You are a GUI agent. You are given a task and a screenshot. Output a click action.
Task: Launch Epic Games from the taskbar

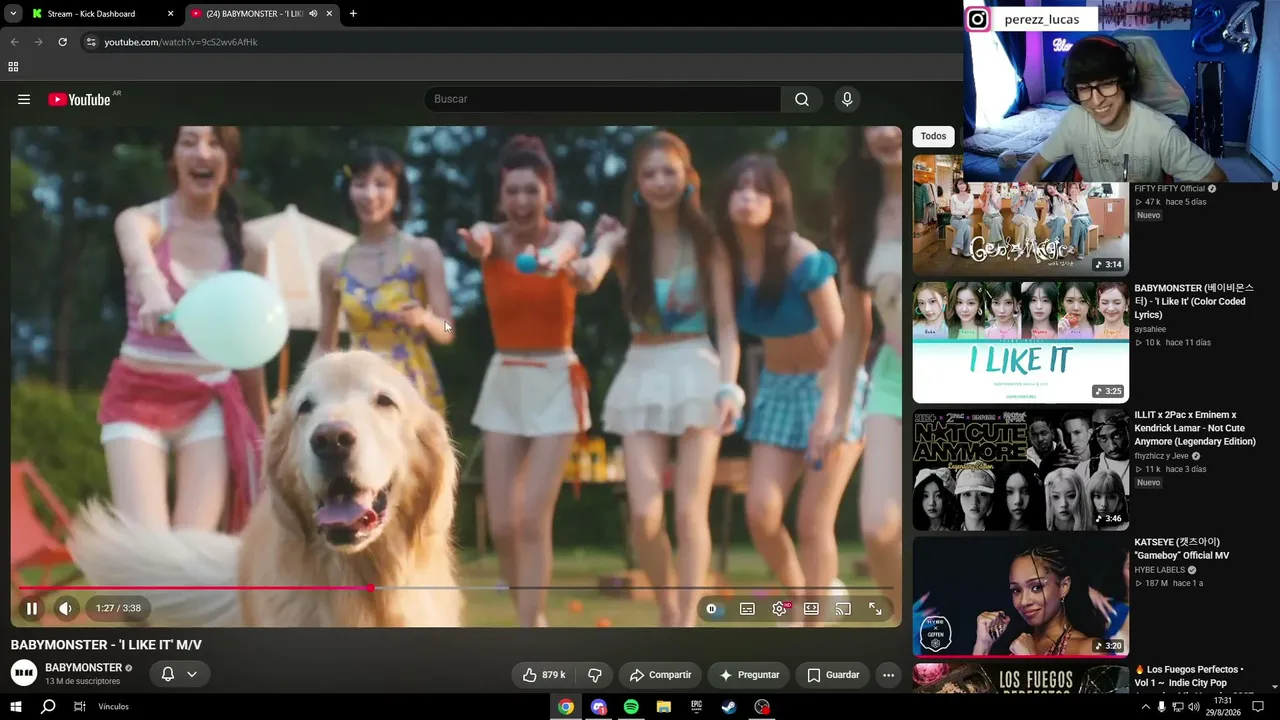(696, 707)
